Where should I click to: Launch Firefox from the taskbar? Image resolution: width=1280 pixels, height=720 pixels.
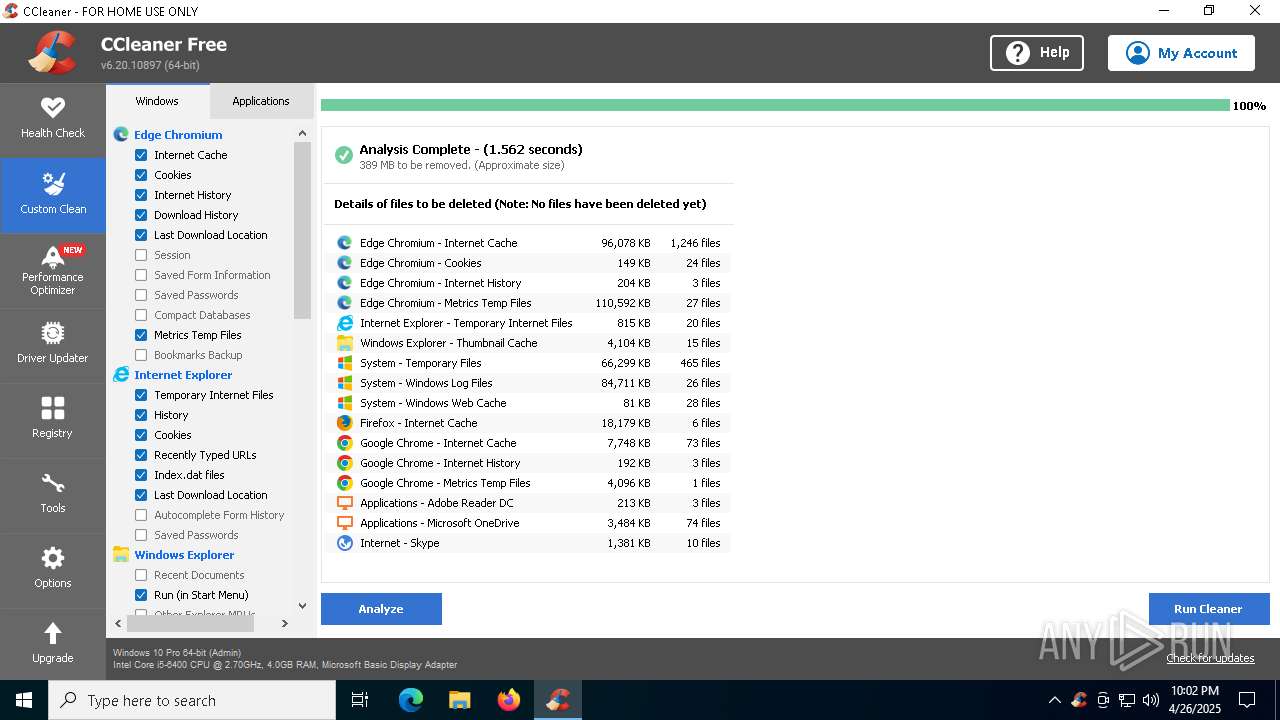point(509,700)
